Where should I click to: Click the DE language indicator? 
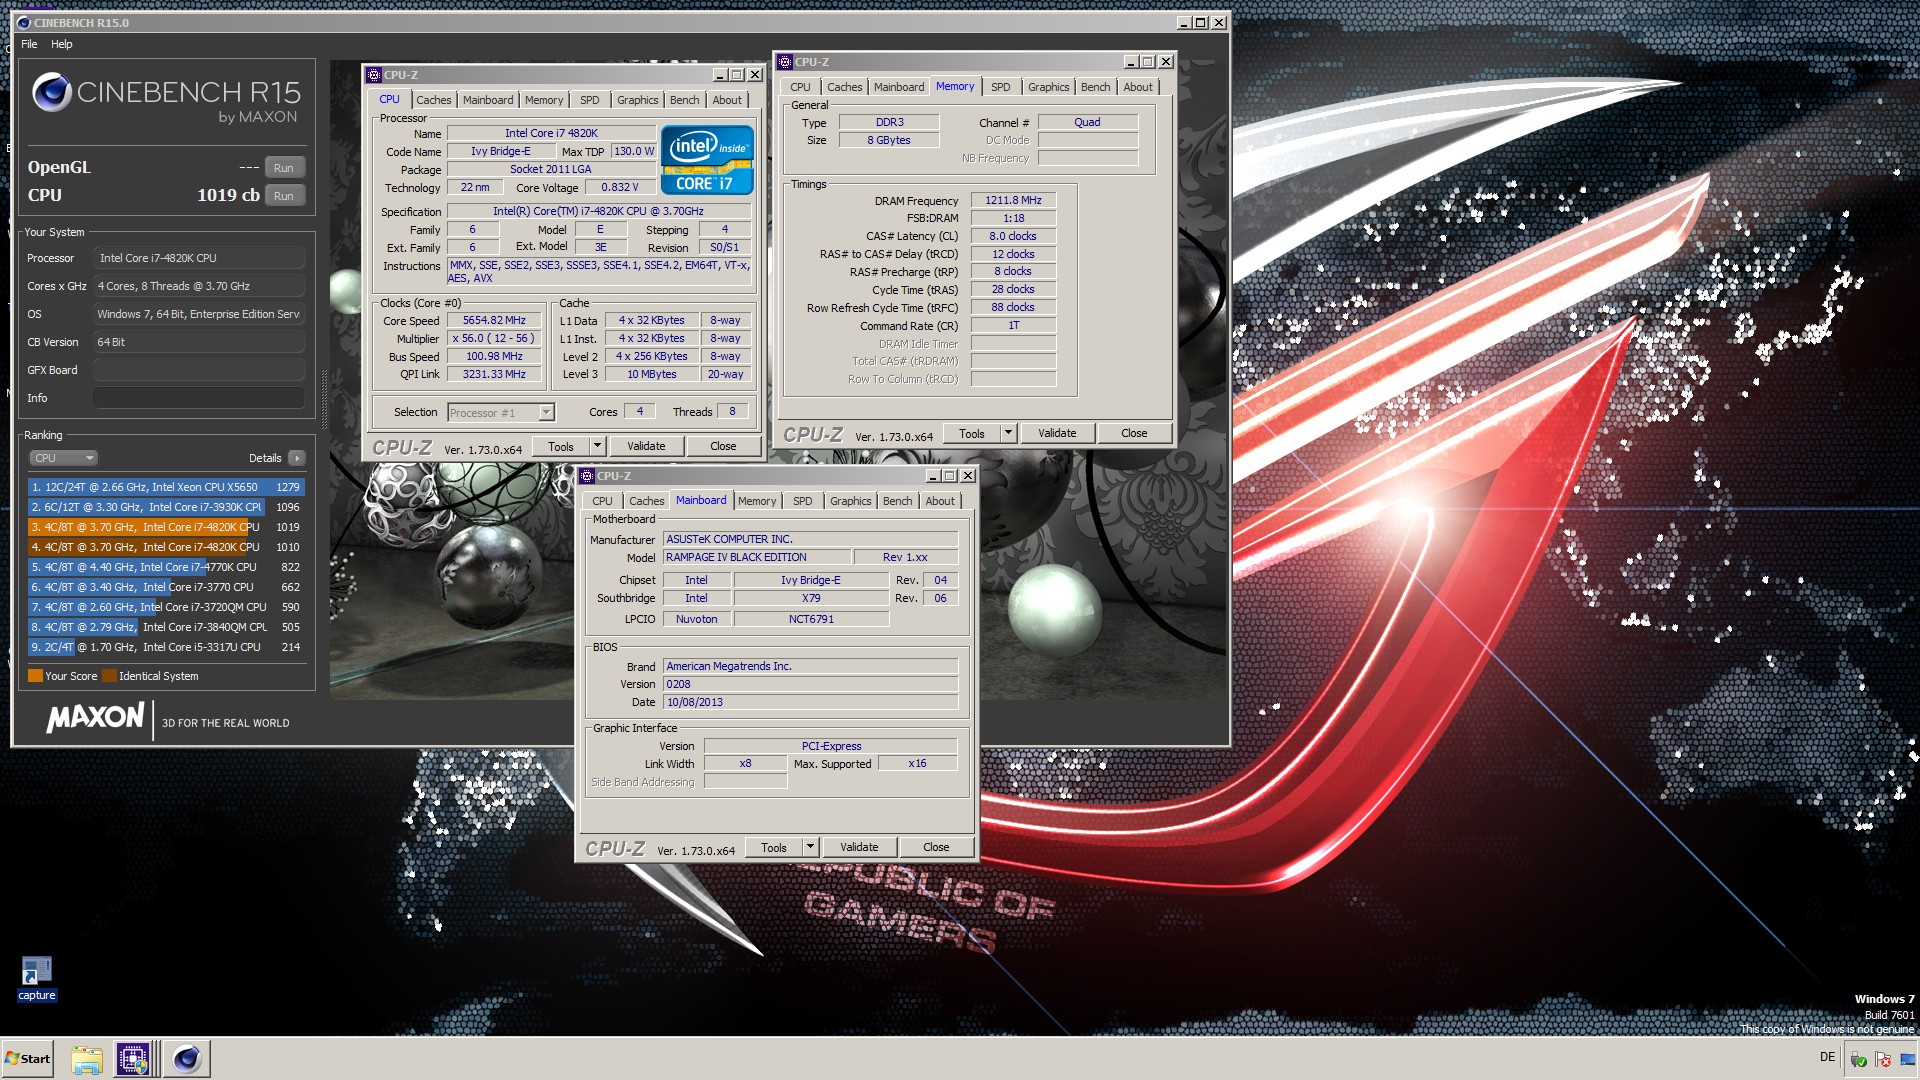1827,1057
